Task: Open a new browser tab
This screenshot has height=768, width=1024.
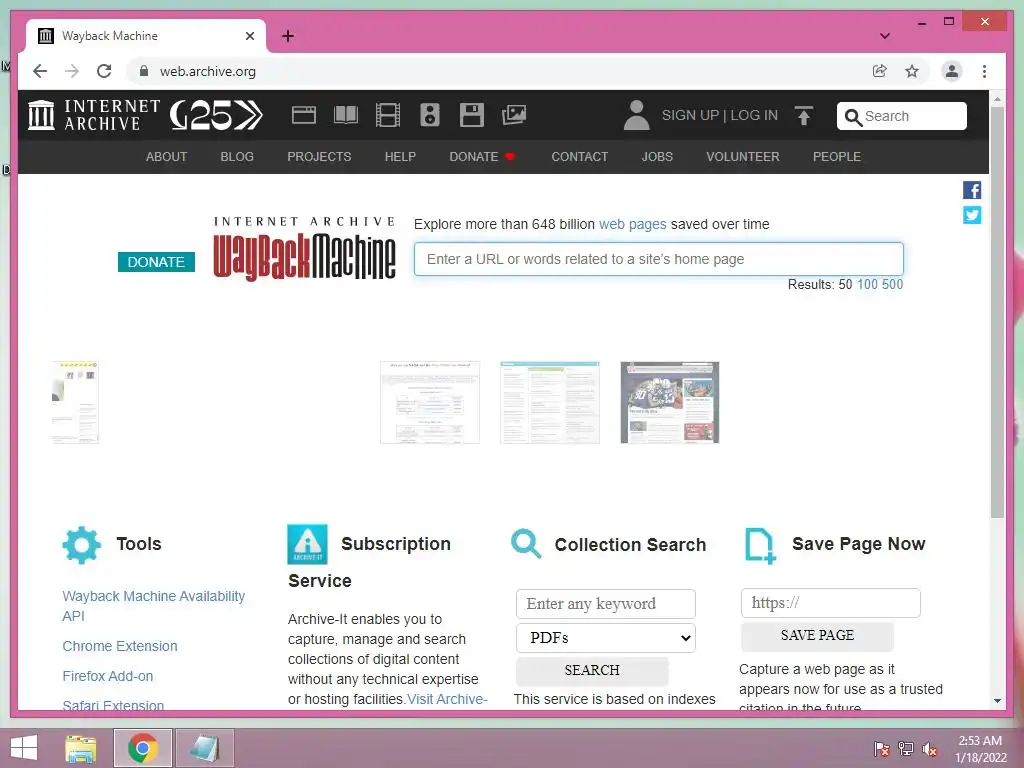Action: (x=288, y=36)
